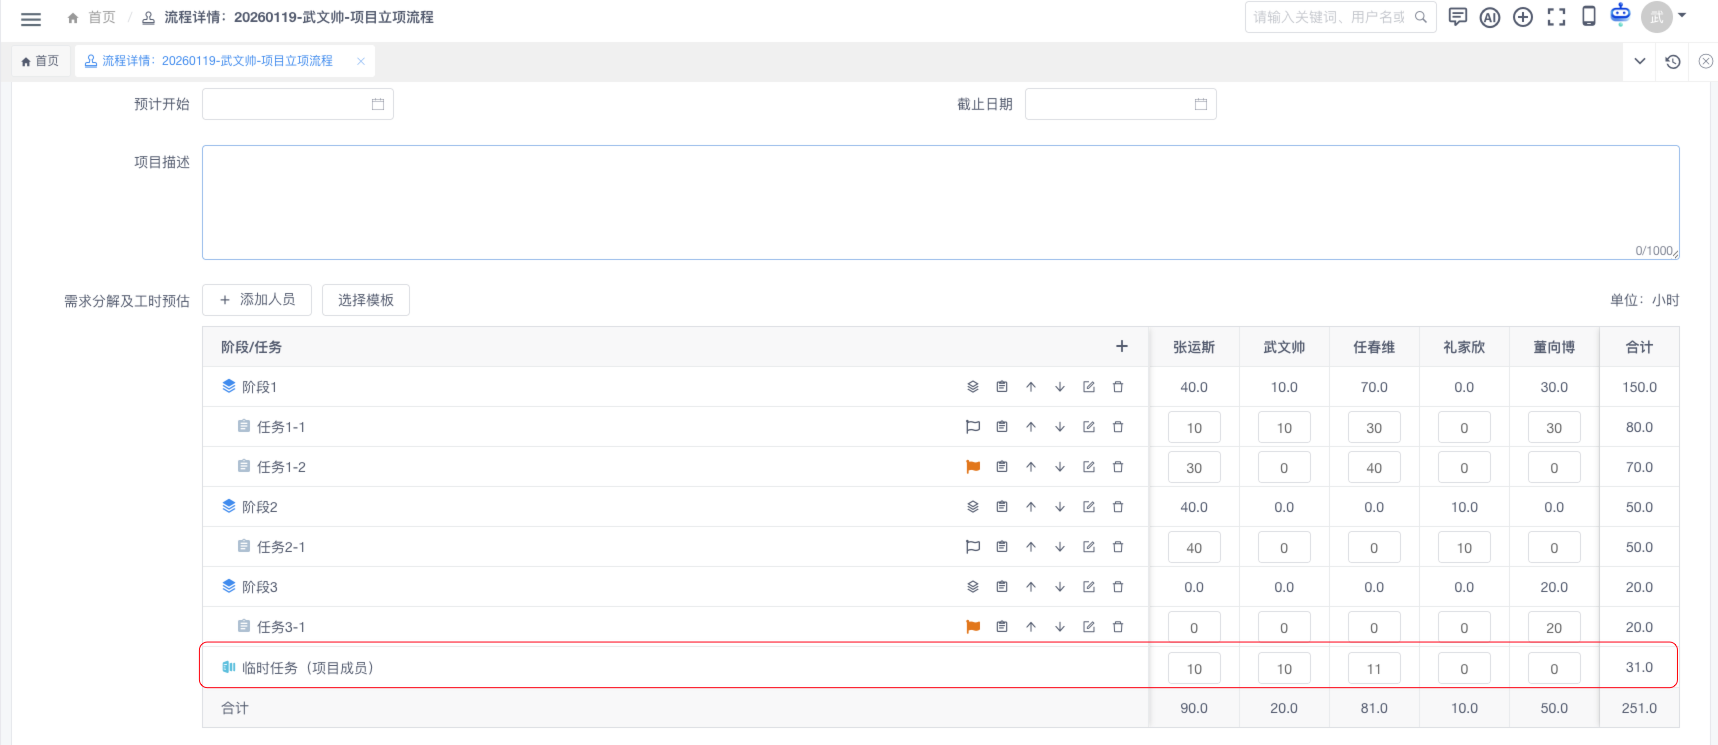Expand the tab list chevron dropdown
1718x745 pixels.
click(x=1640, y=61)
